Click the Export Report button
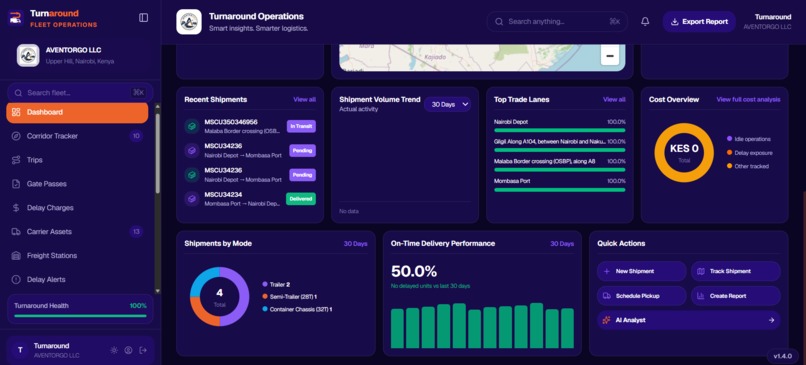This screenshot has width=806, height=365. coord(699,22)
